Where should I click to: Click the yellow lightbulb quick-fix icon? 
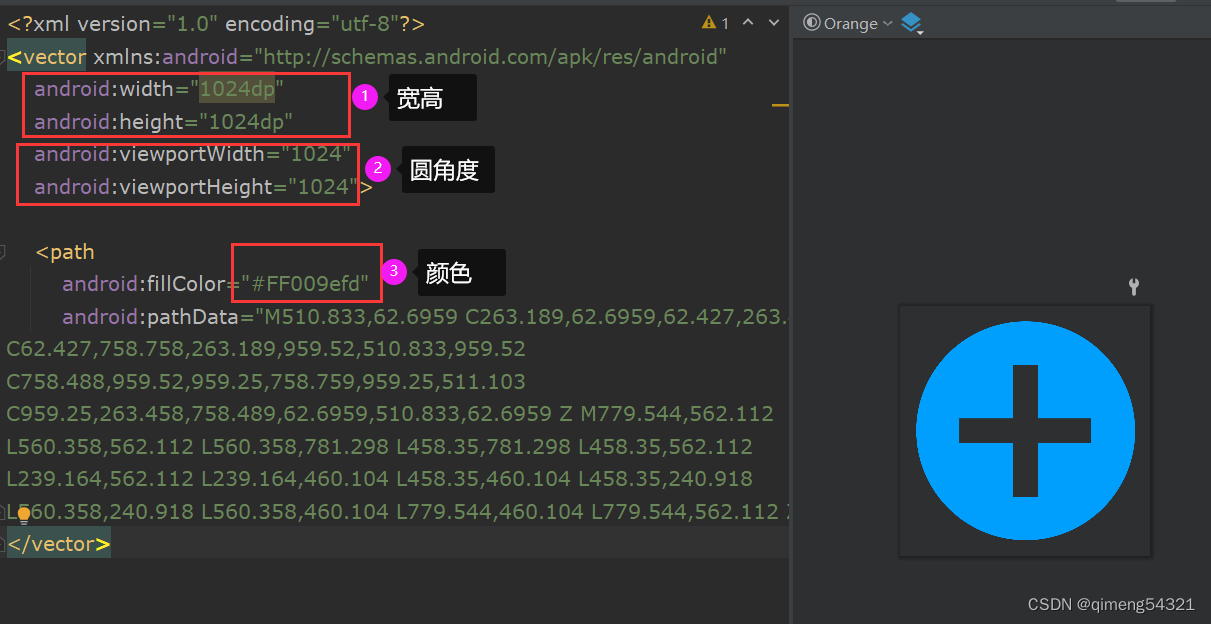pos(24,515)
